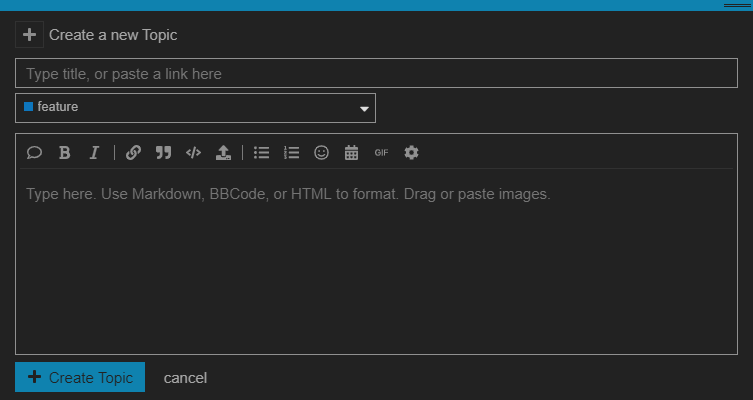Open the upload file dialog

pyautogui.click(x=223, y=153)
